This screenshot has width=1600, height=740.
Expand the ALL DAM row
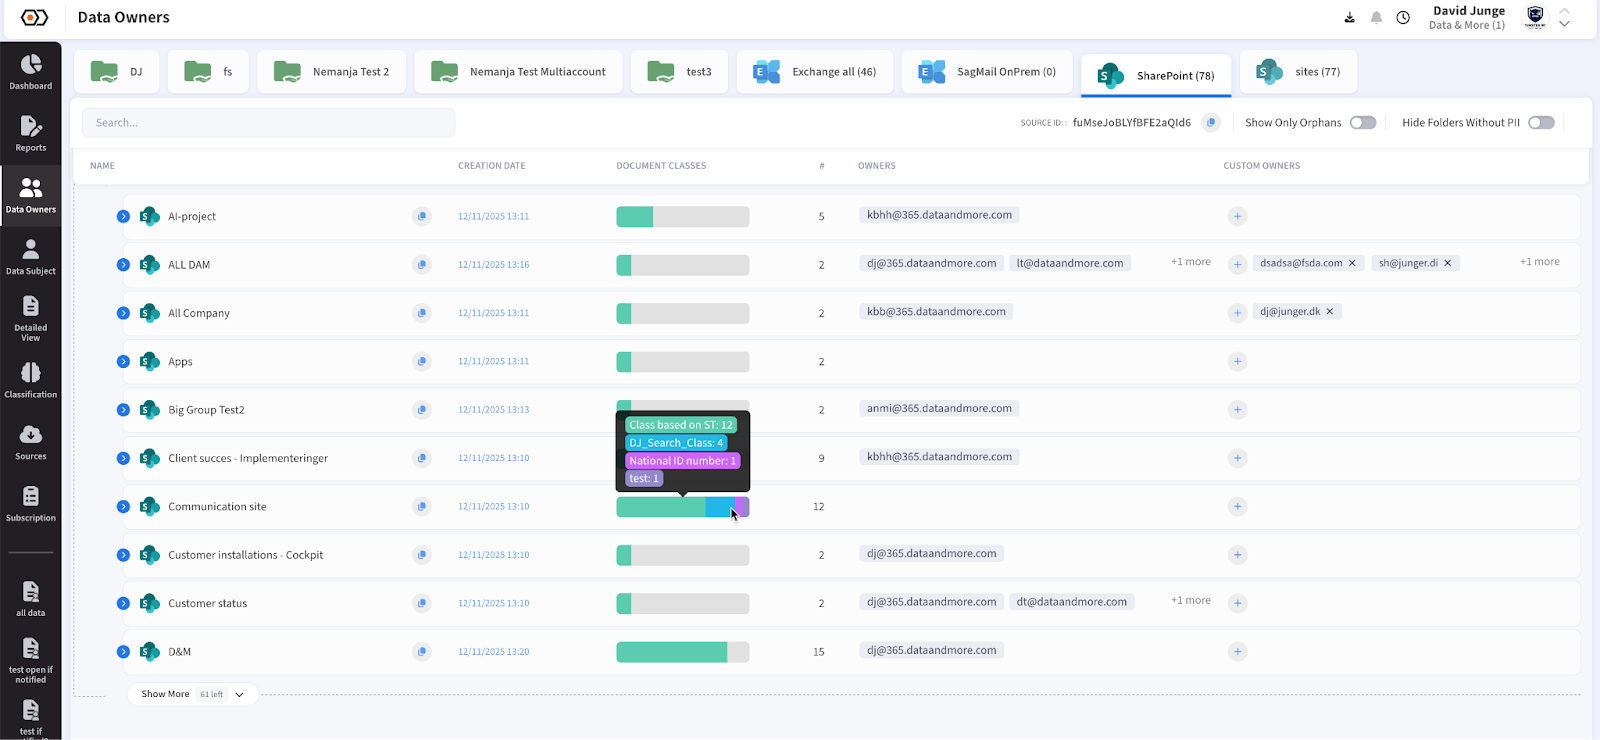click(123, 265)
